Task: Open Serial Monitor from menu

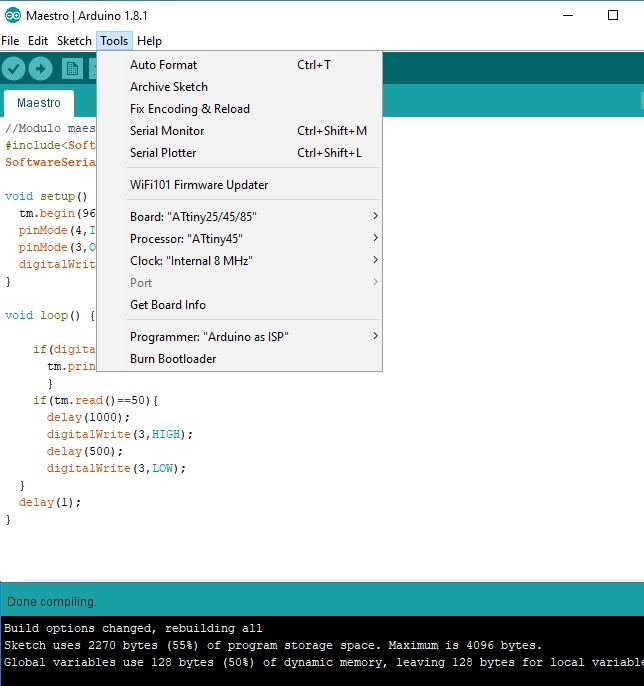Action: coord(239,131)
